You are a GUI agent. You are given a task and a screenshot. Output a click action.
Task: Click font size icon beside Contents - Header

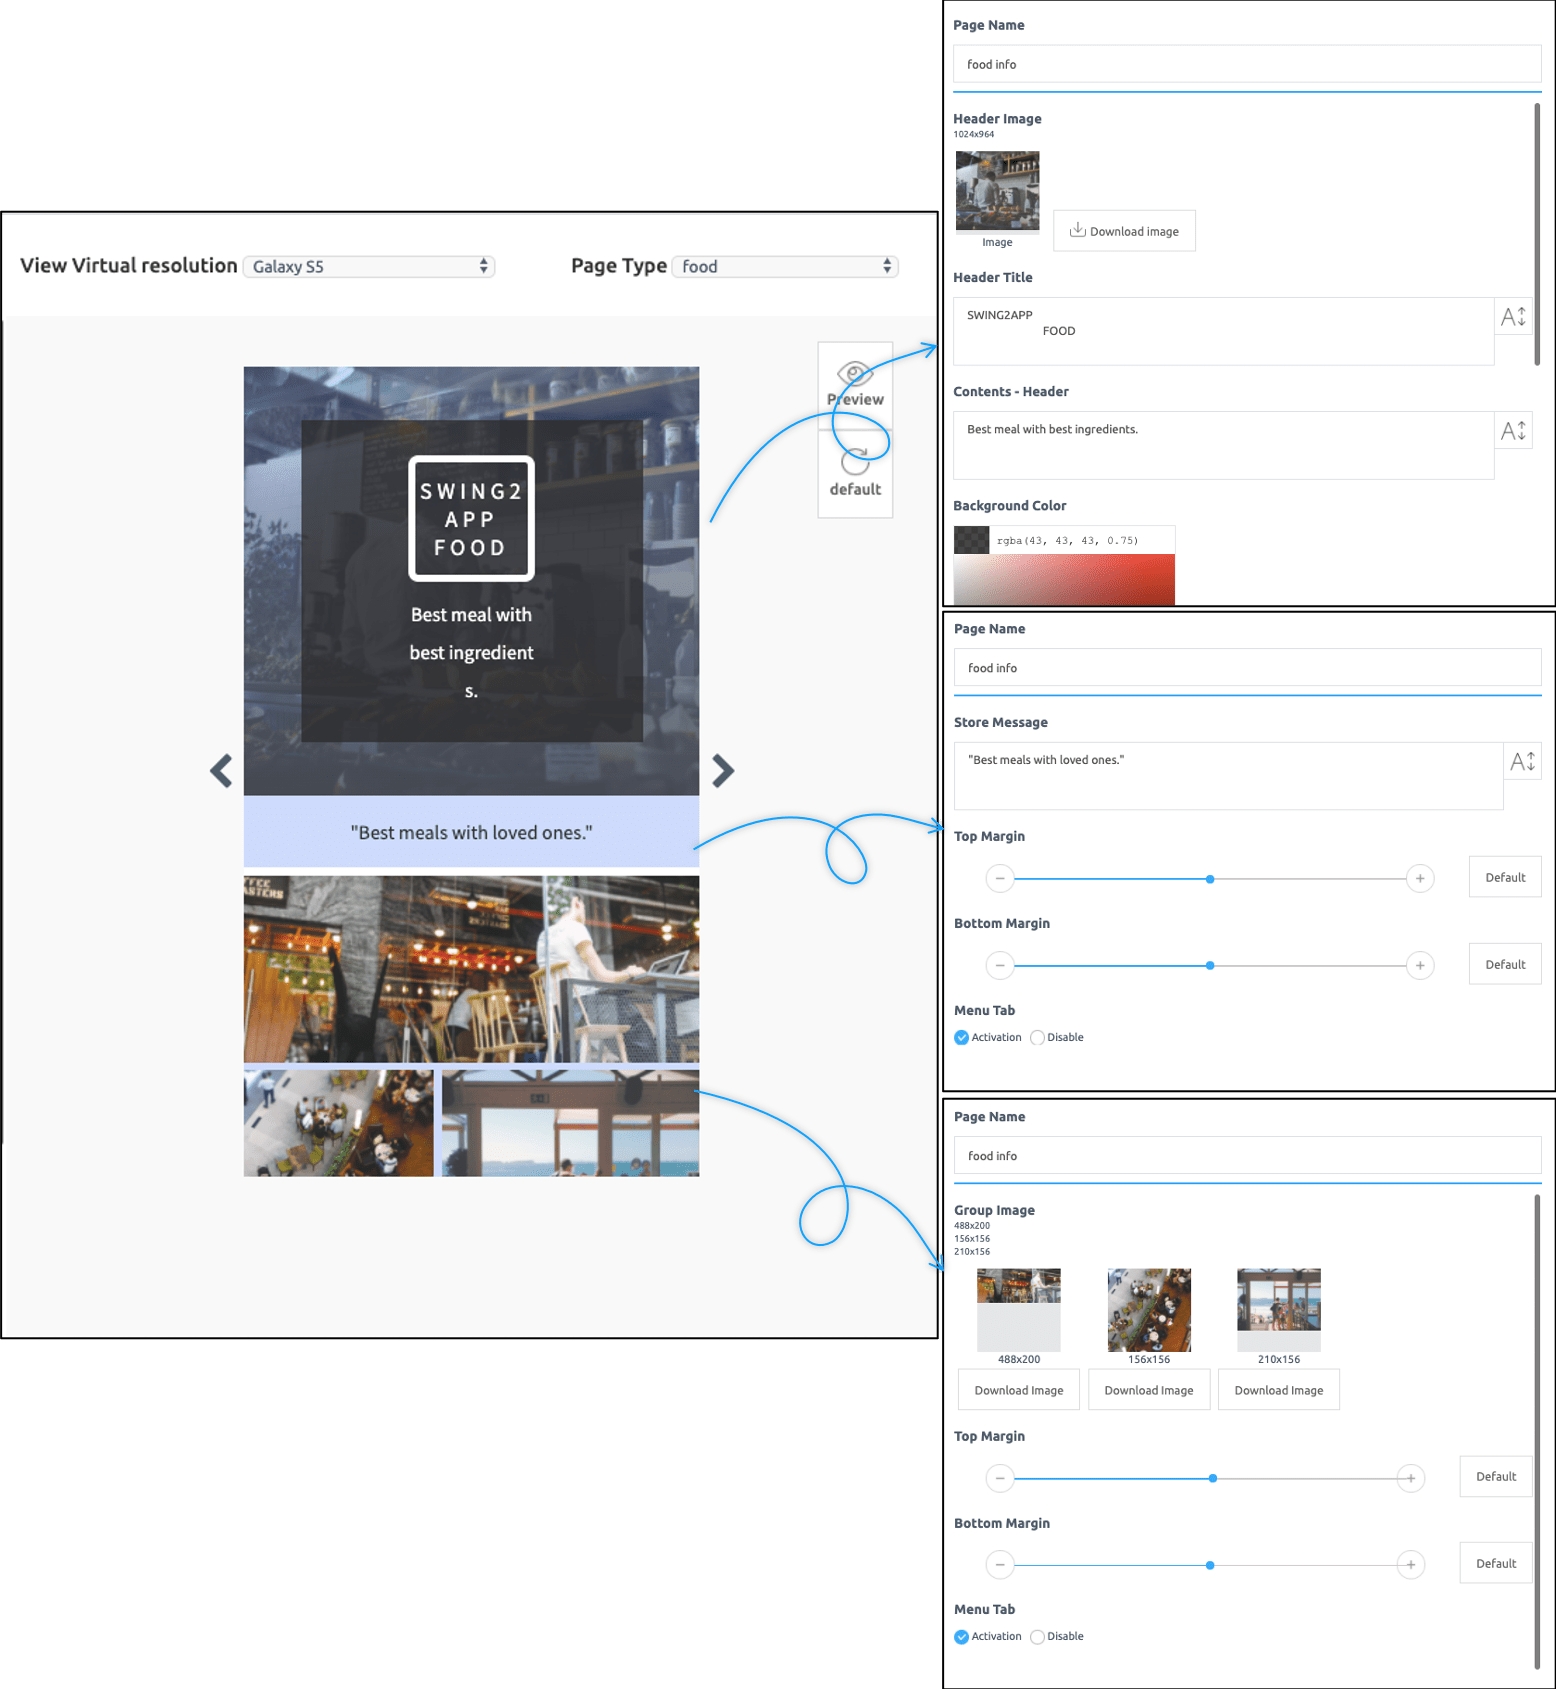(x=1513, y=431)
